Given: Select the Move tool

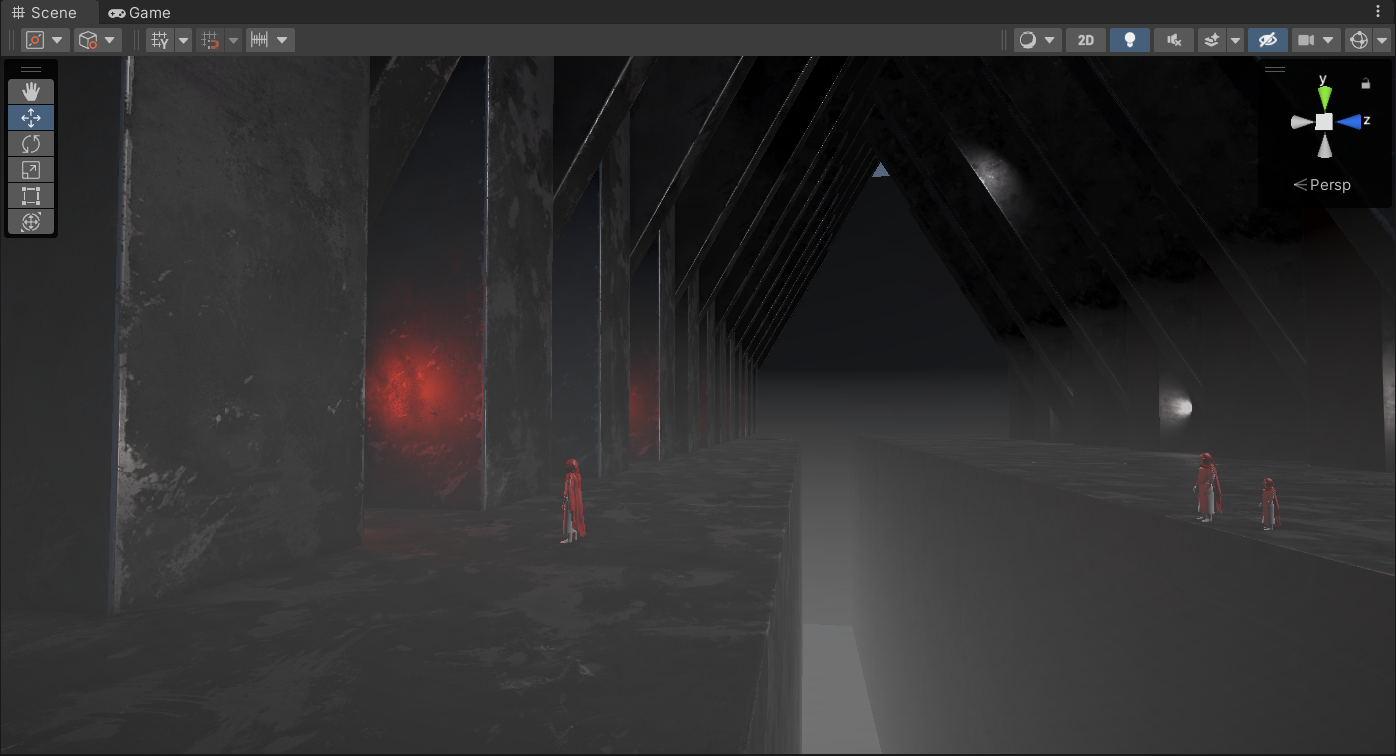Looking at the screenshot, I should [x=31, y=118].
